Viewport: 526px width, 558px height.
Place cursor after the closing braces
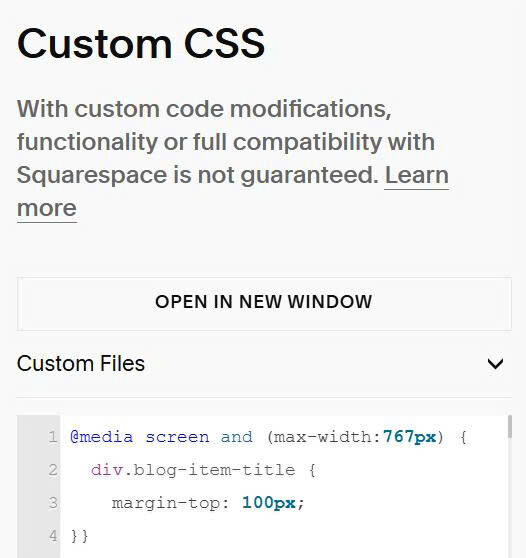pyautogui.click(x=89, y=536)
